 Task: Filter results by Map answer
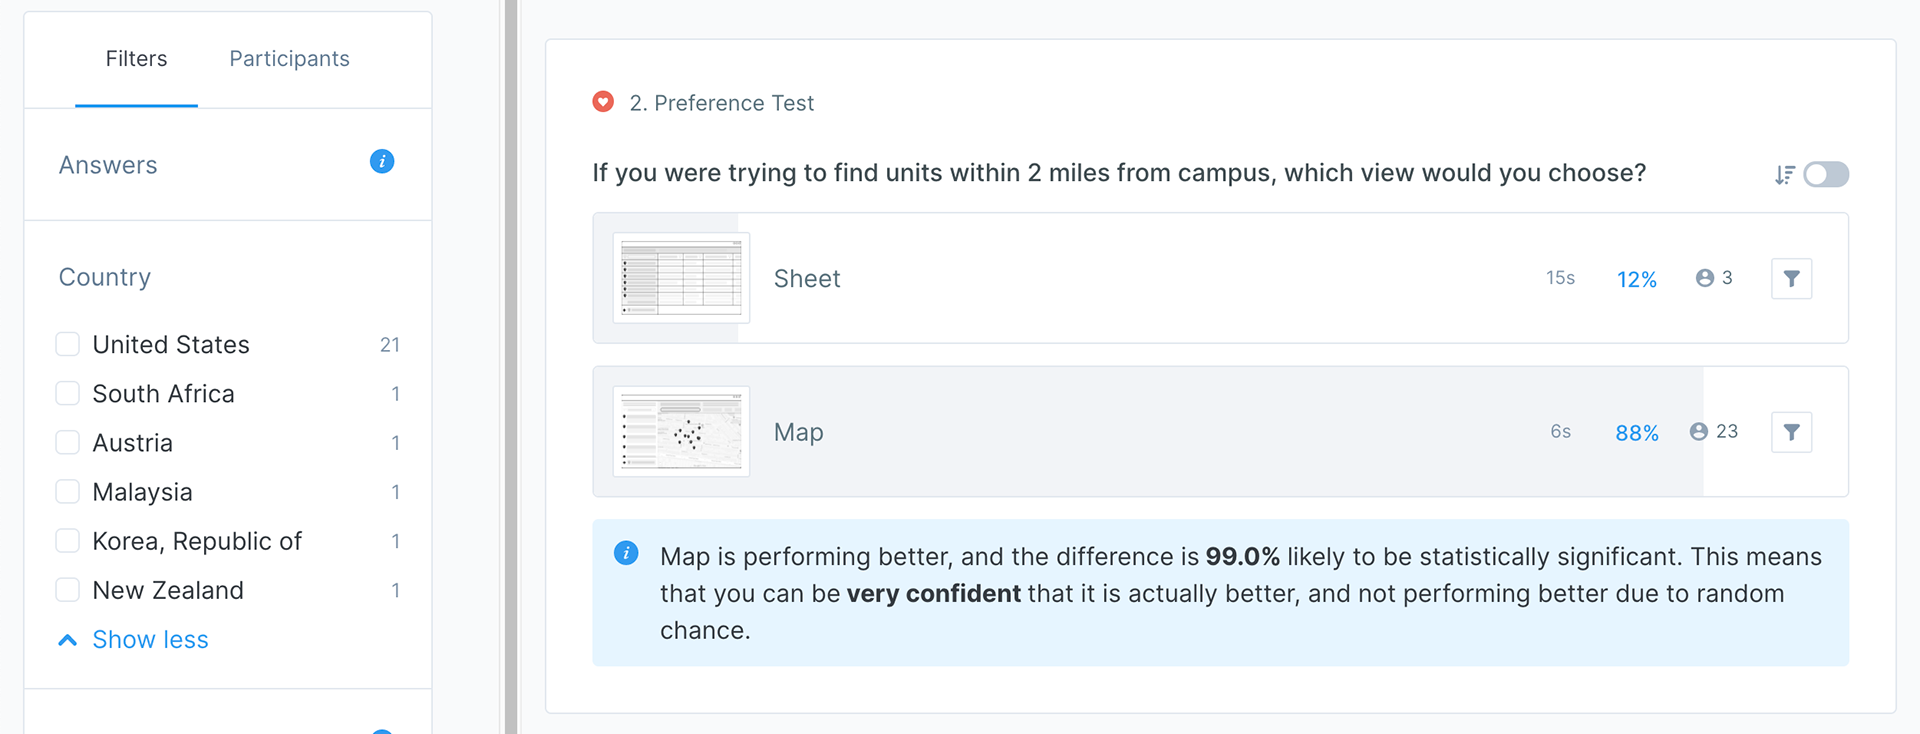click(1791, 432)
